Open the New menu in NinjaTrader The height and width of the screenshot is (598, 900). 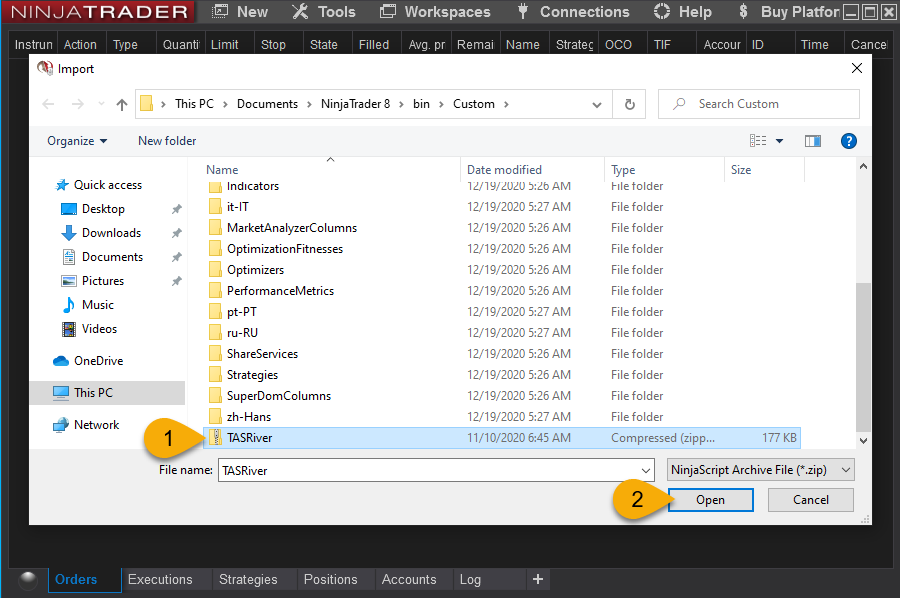coord(239,11)
